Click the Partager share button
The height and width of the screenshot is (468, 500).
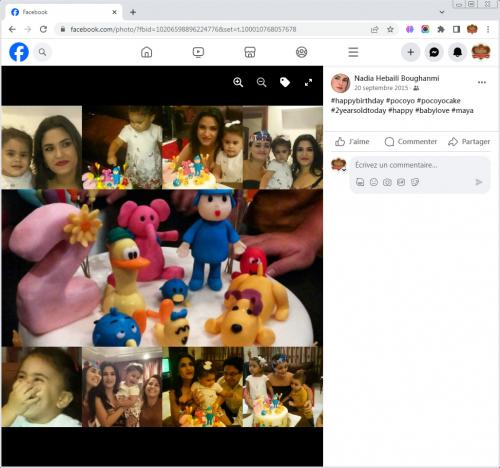tap(469, 142)
